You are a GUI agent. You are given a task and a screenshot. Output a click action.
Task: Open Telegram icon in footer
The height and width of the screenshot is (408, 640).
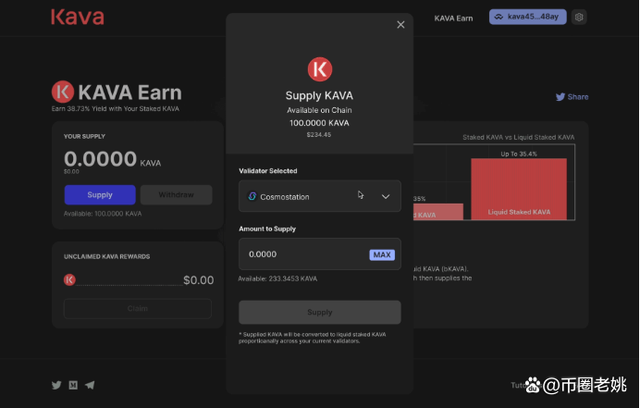click(x=90, y=385)
